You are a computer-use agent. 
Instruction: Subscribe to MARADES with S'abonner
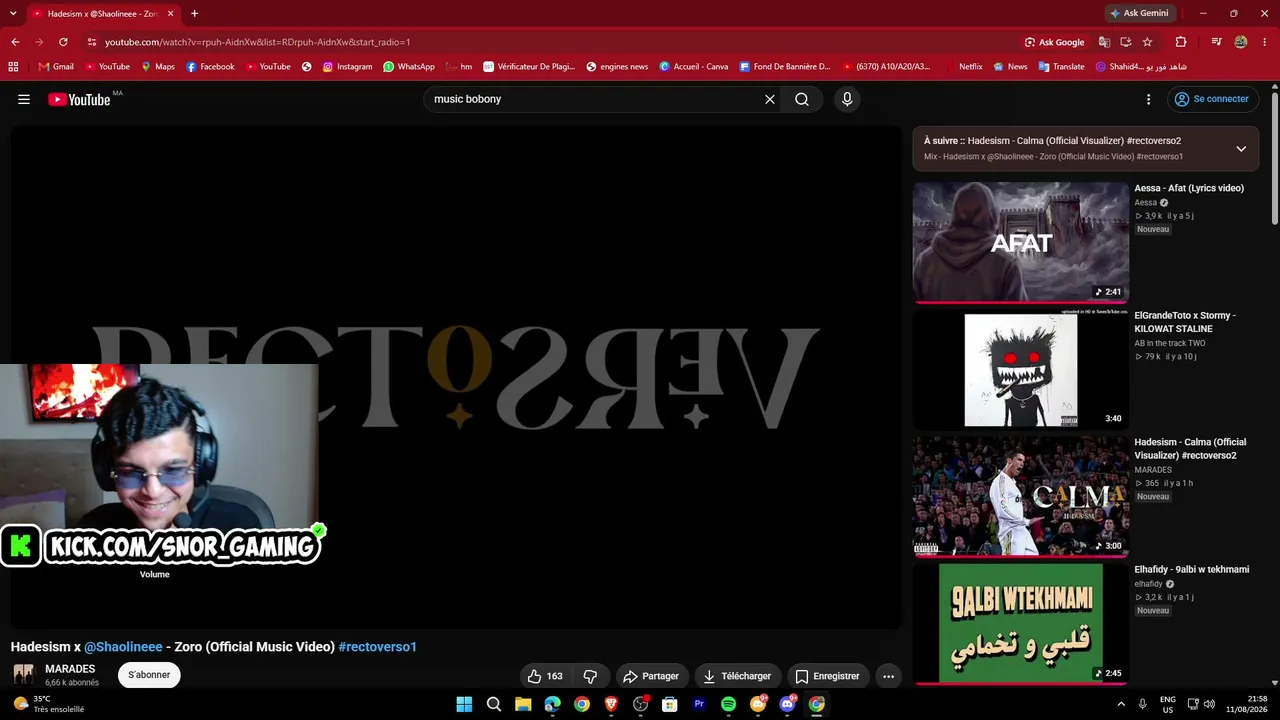click(149, 675)
